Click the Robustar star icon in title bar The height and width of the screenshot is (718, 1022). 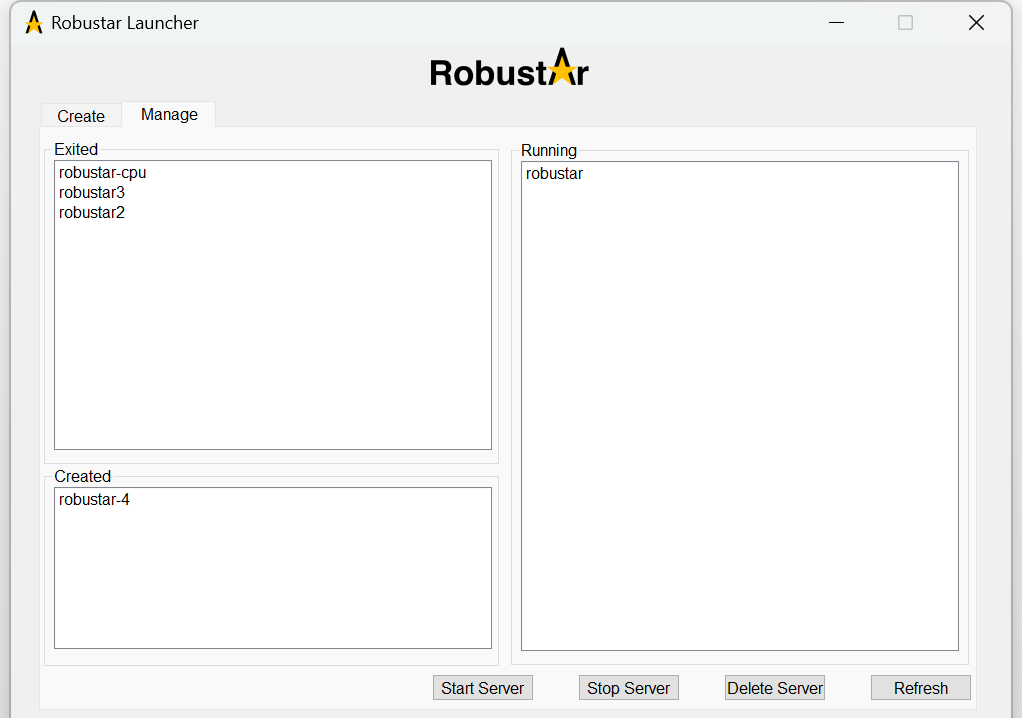[34, 22]
